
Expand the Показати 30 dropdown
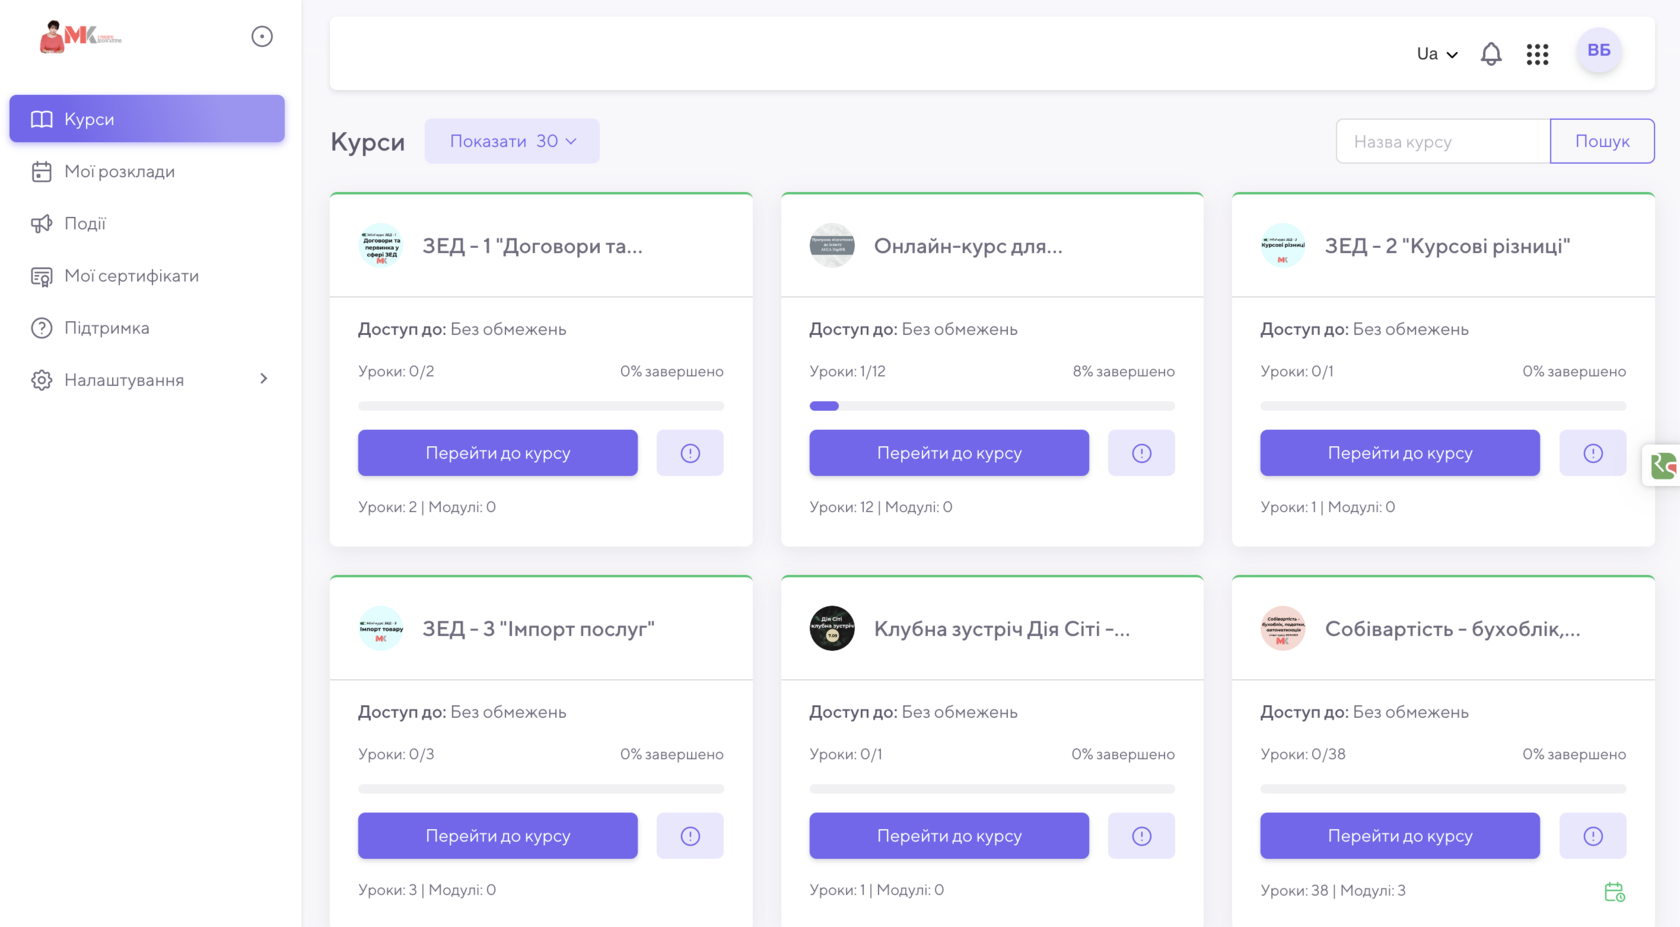coord(512,141)
